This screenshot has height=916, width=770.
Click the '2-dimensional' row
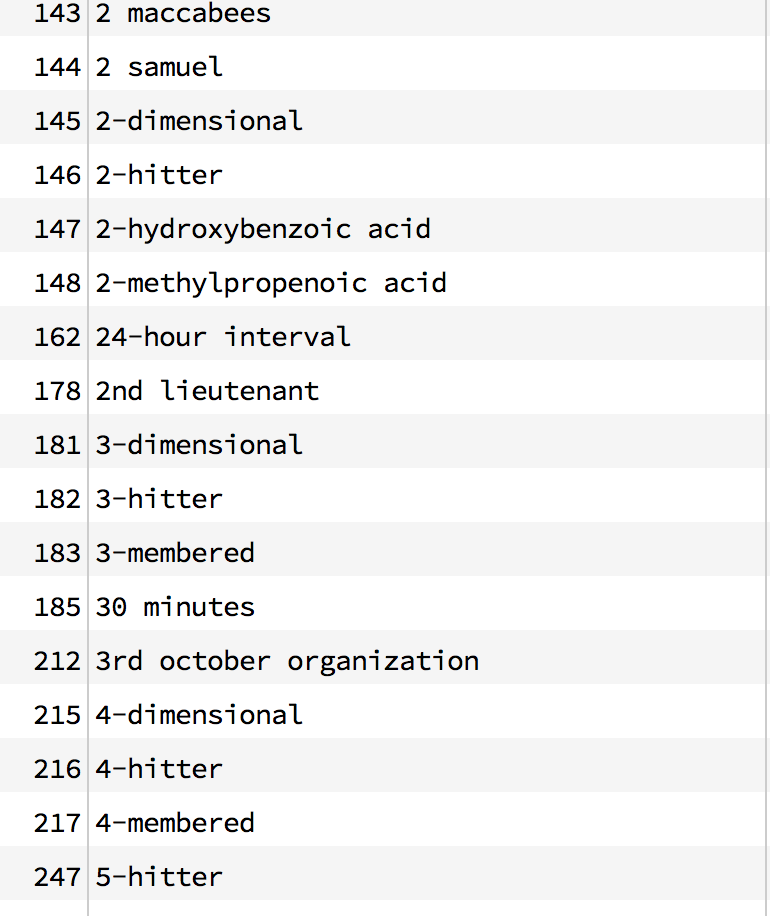[x=383, y=117]
